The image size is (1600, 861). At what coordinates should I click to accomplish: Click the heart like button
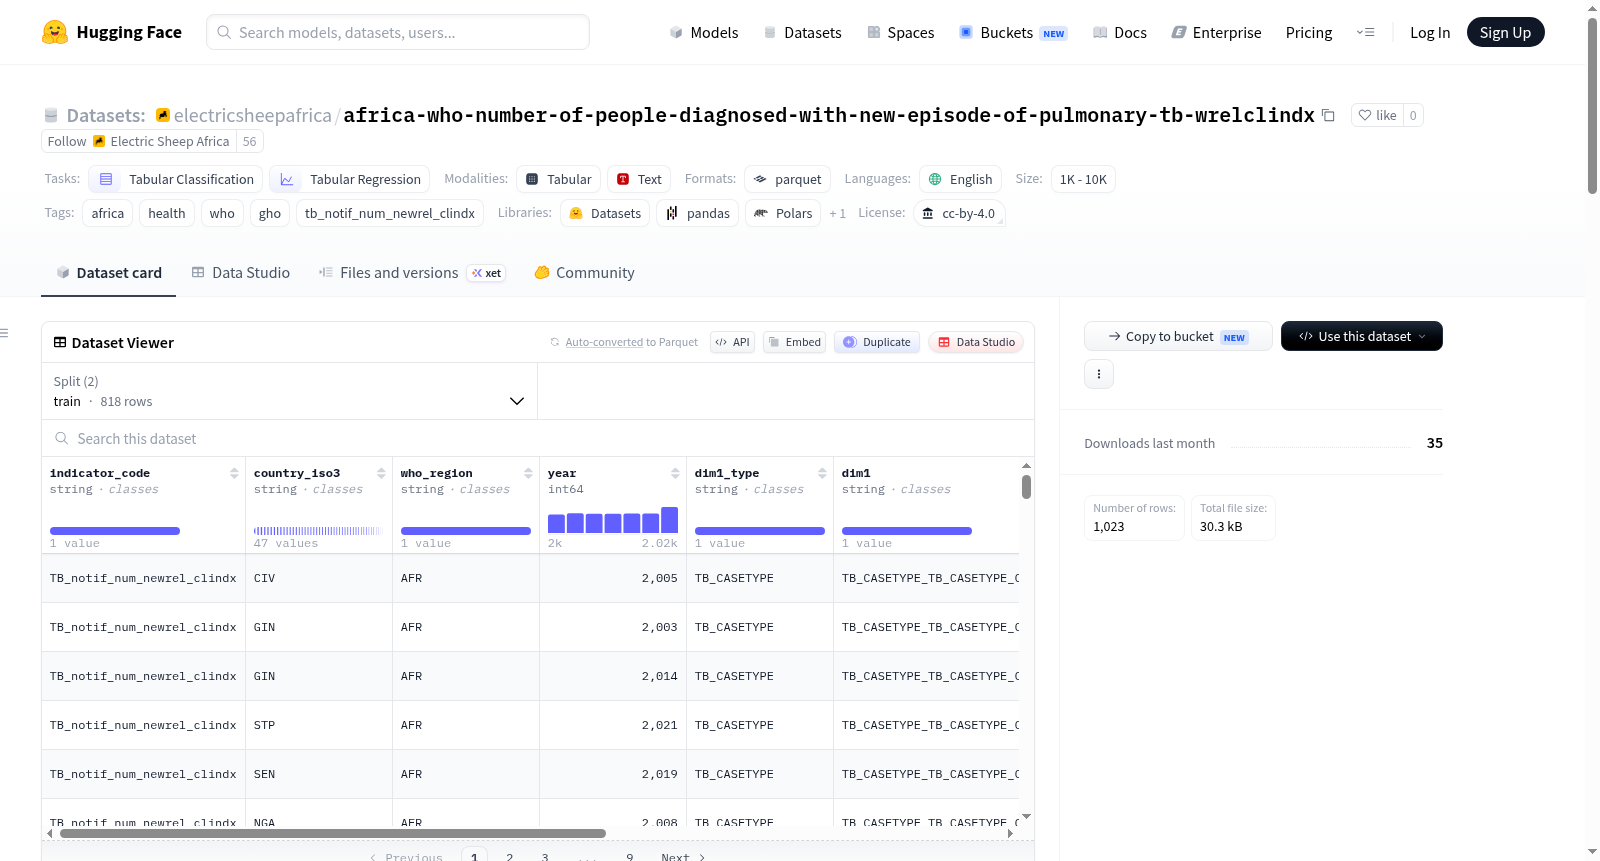(1377, 115)
